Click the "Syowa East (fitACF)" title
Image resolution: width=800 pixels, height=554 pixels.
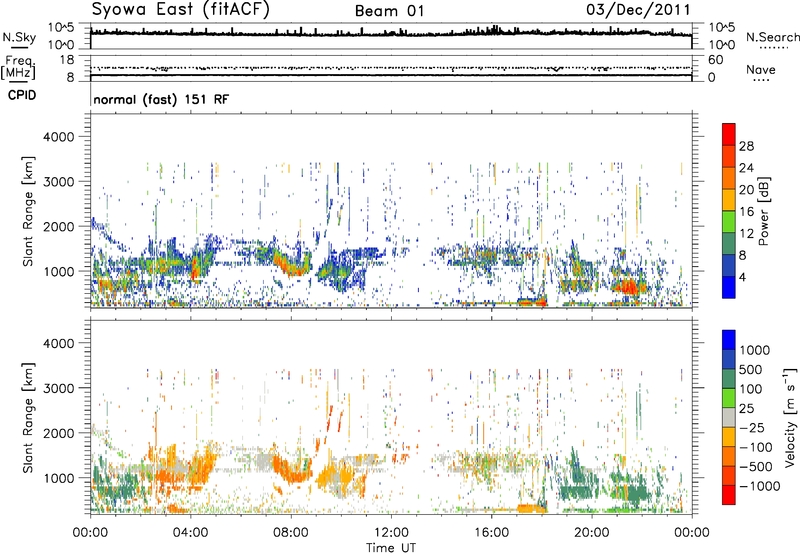coord(181,9)
